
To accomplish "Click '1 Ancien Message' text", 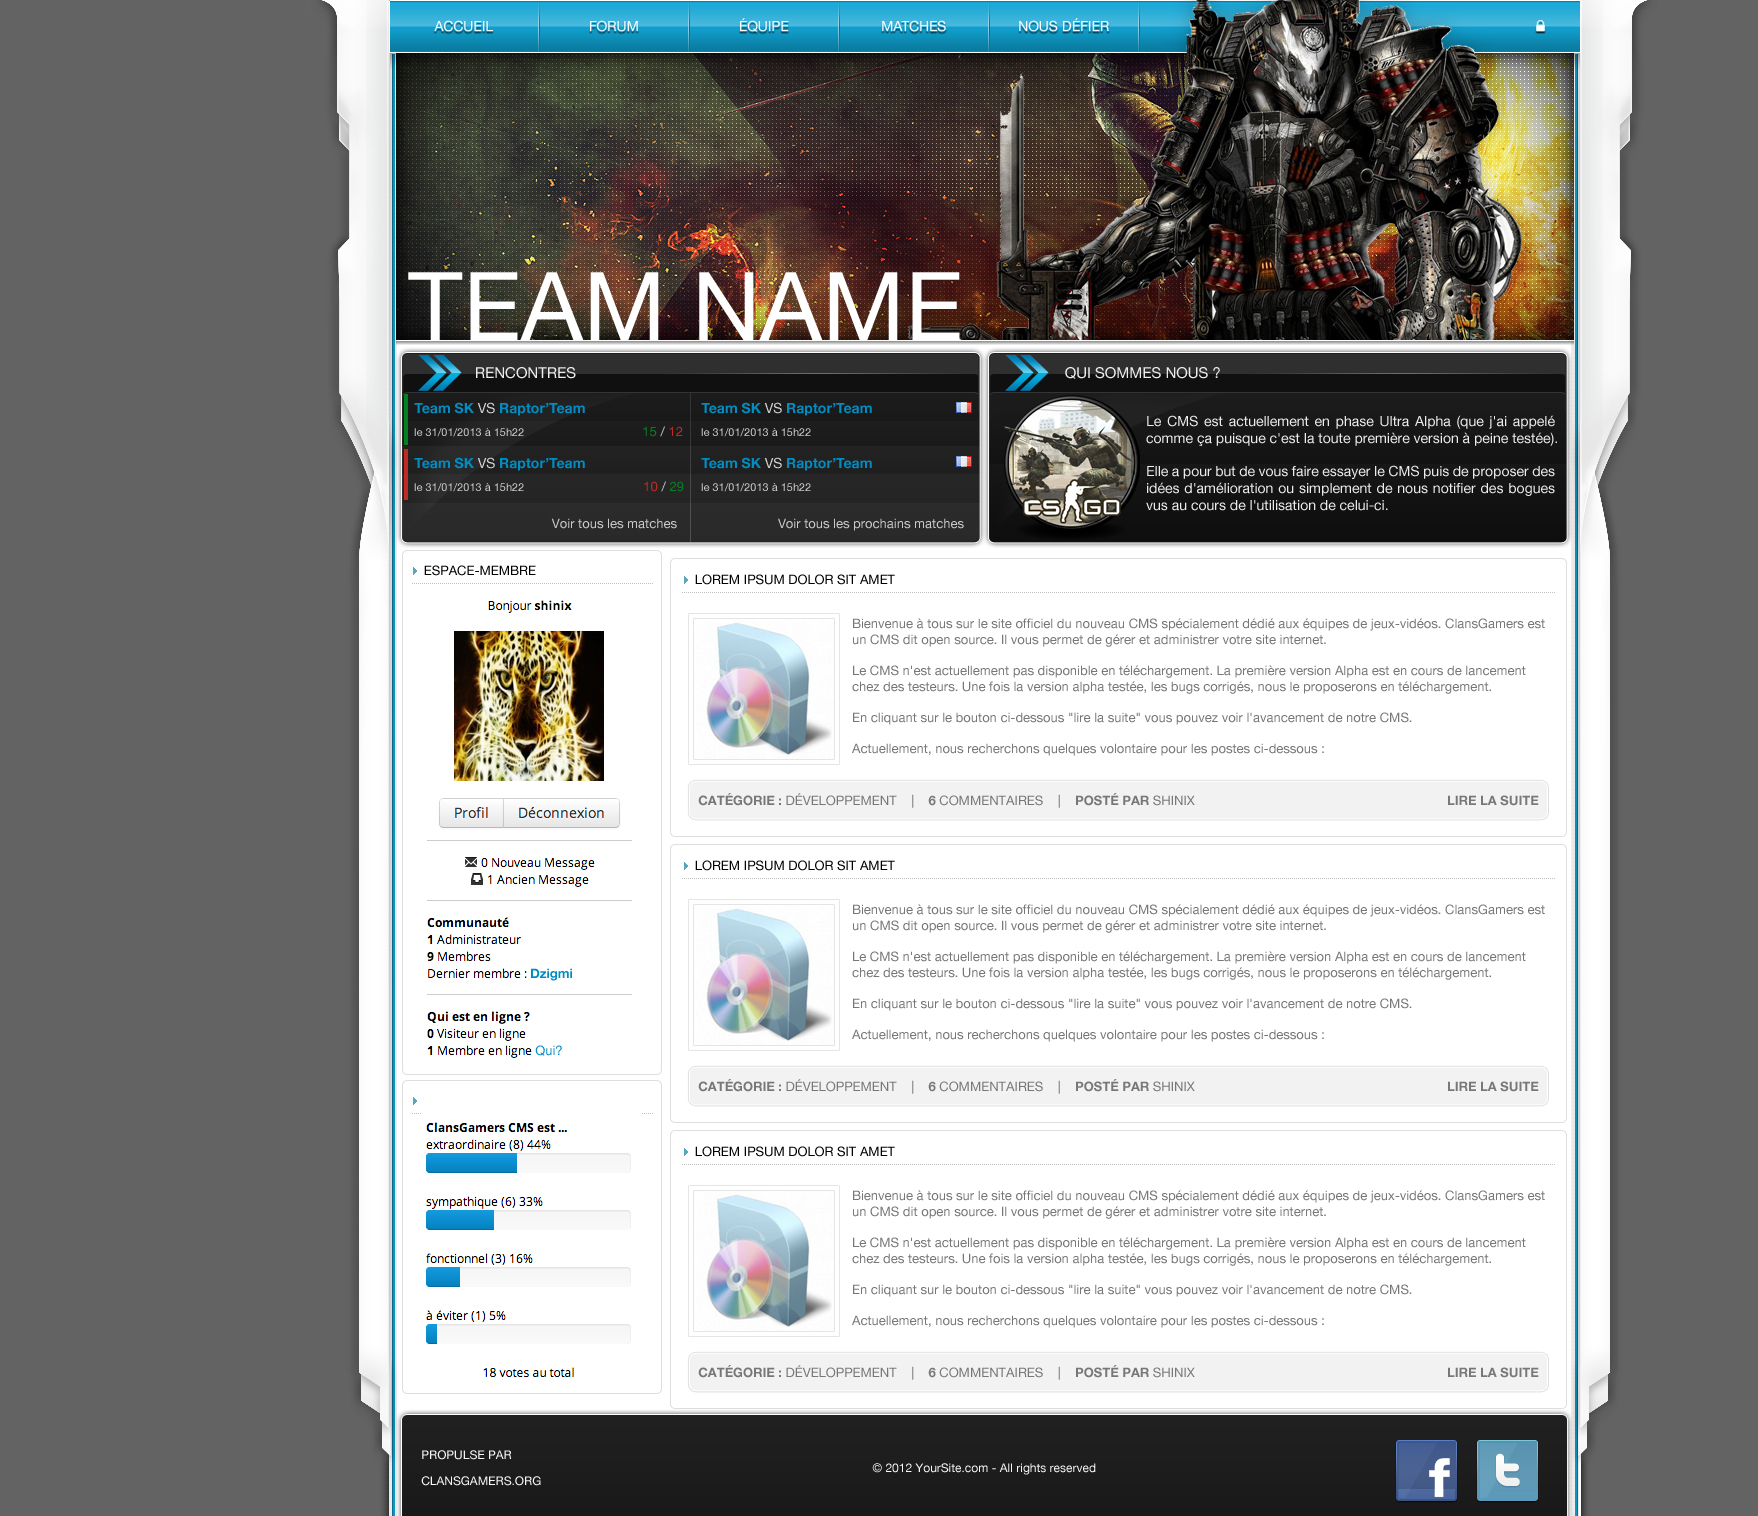I will [x=537, y=880].
